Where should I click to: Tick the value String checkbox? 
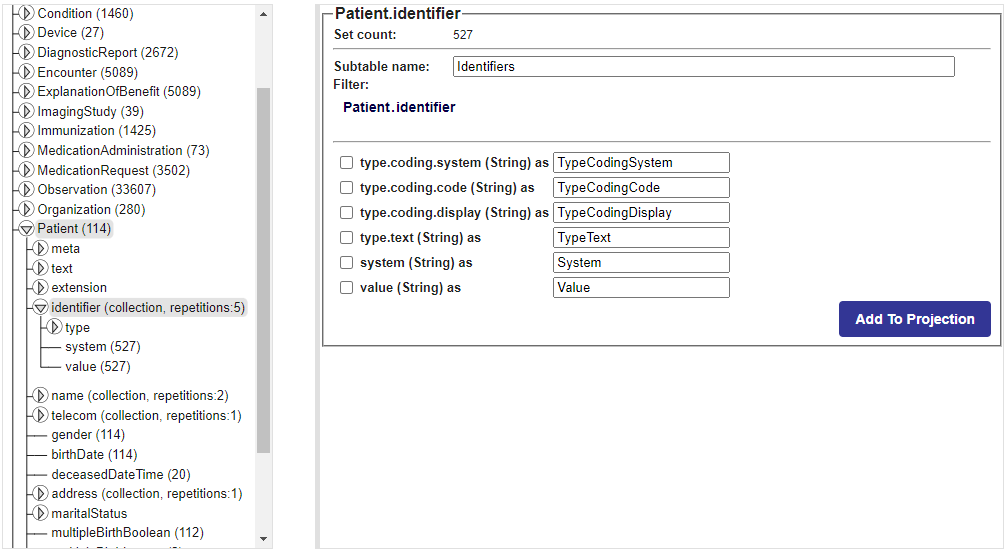(x=346, y=288)
